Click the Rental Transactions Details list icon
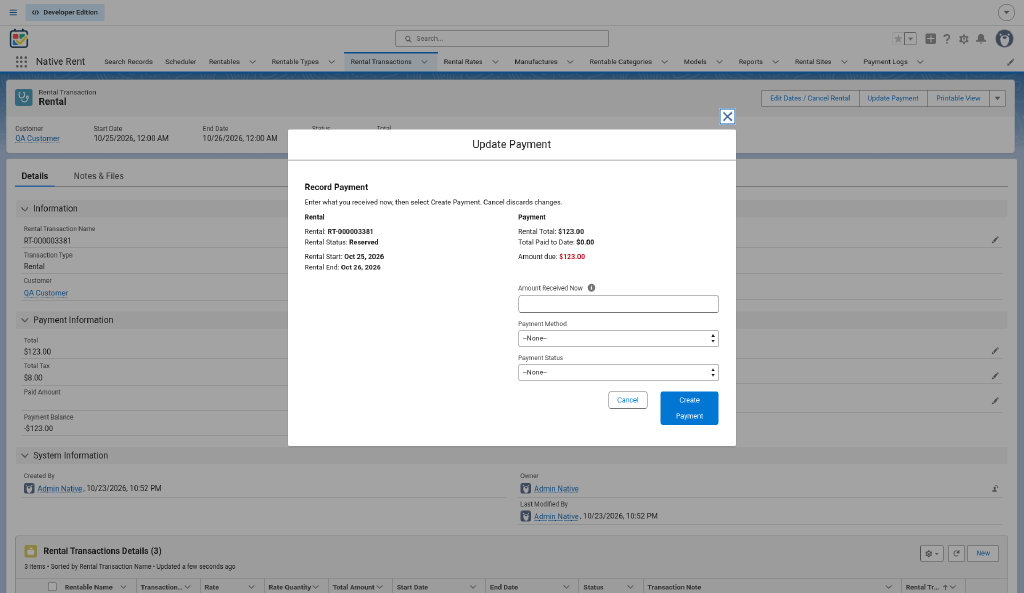 30,551
